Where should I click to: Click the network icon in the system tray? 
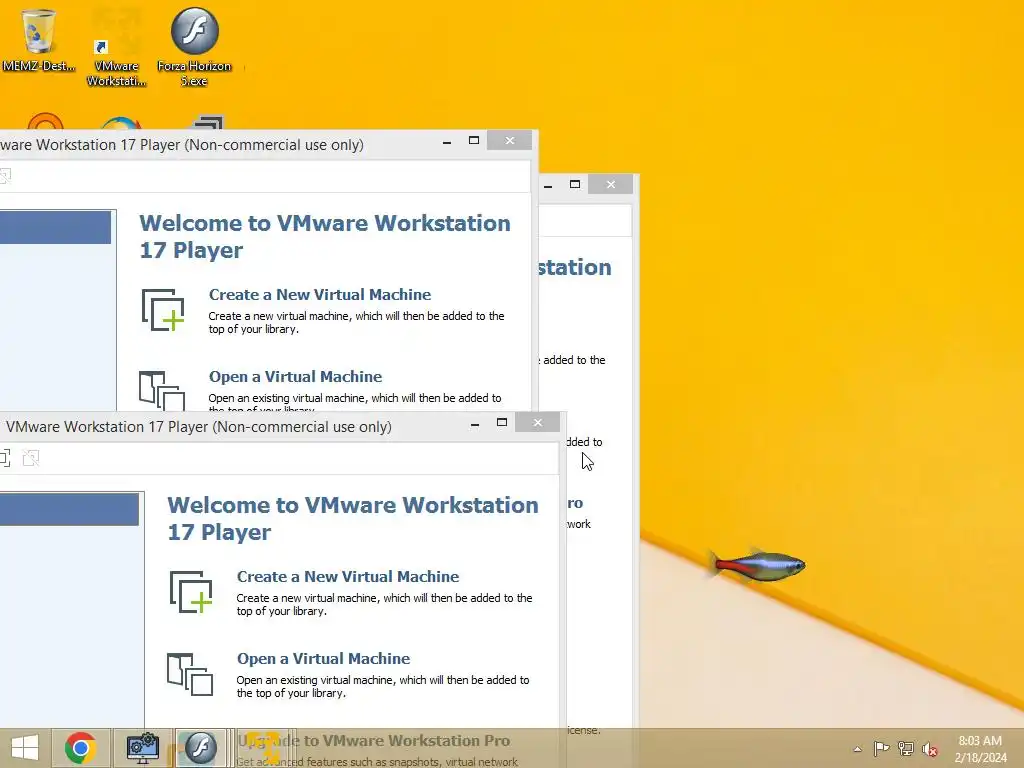click(906, 748)
